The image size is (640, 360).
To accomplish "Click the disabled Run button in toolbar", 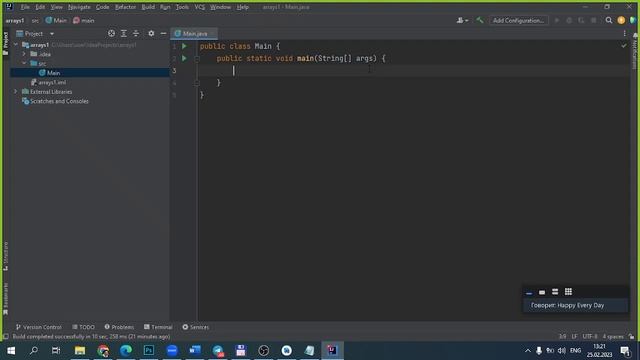I will tap(556, 20).
